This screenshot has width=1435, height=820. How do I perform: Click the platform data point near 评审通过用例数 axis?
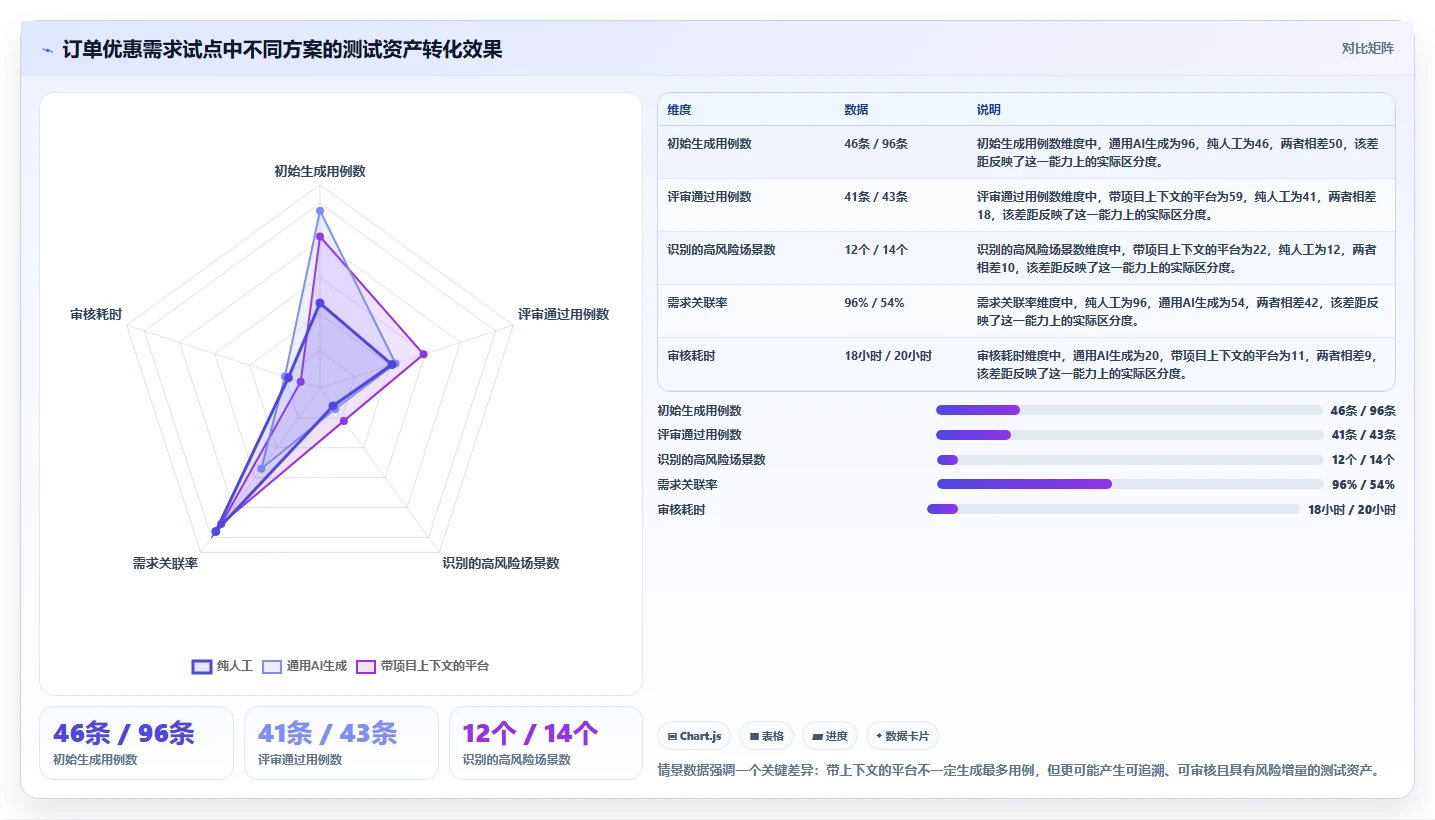[x=423, y=353]
